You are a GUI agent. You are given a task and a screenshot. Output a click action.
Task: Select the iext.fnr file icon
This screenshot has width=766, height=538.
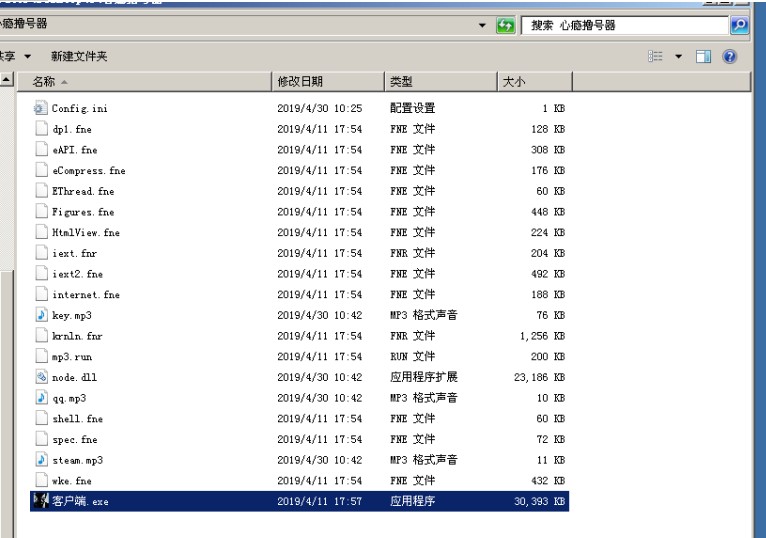[42, 253]
